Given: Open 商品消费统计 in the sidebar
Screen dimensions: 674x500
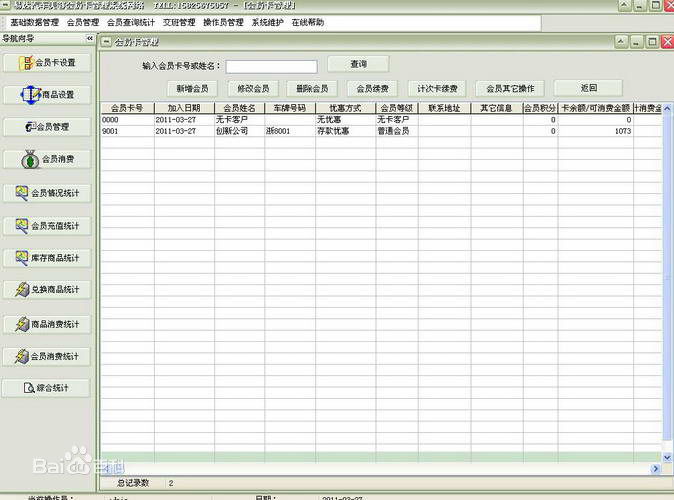Looking at the screenshot, I should tap(47, 324).
